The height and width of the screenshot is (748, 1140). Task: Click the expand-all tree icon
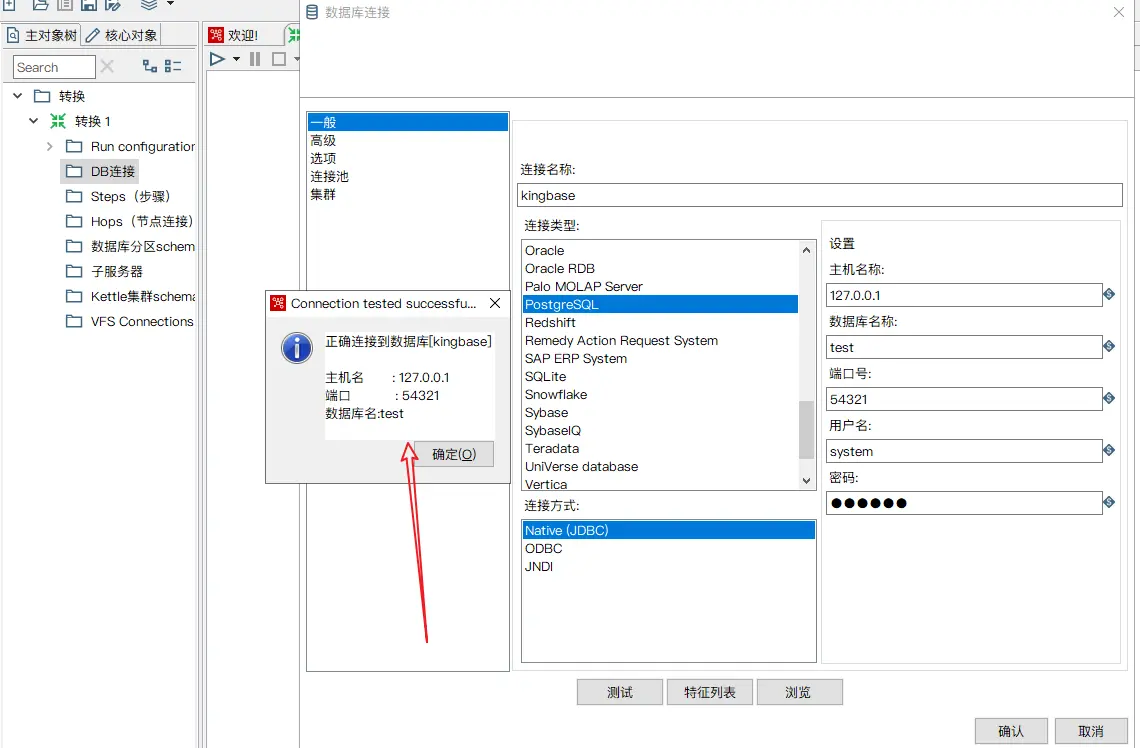[150, 66]
